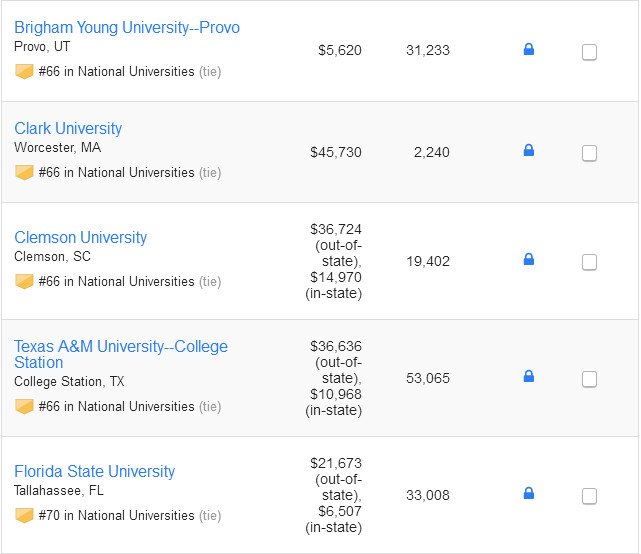The height and width of the screenshot is (554, 641).
Task: Enable the Texas A&M compare checkbox
Action: click(x=590, y=379)
